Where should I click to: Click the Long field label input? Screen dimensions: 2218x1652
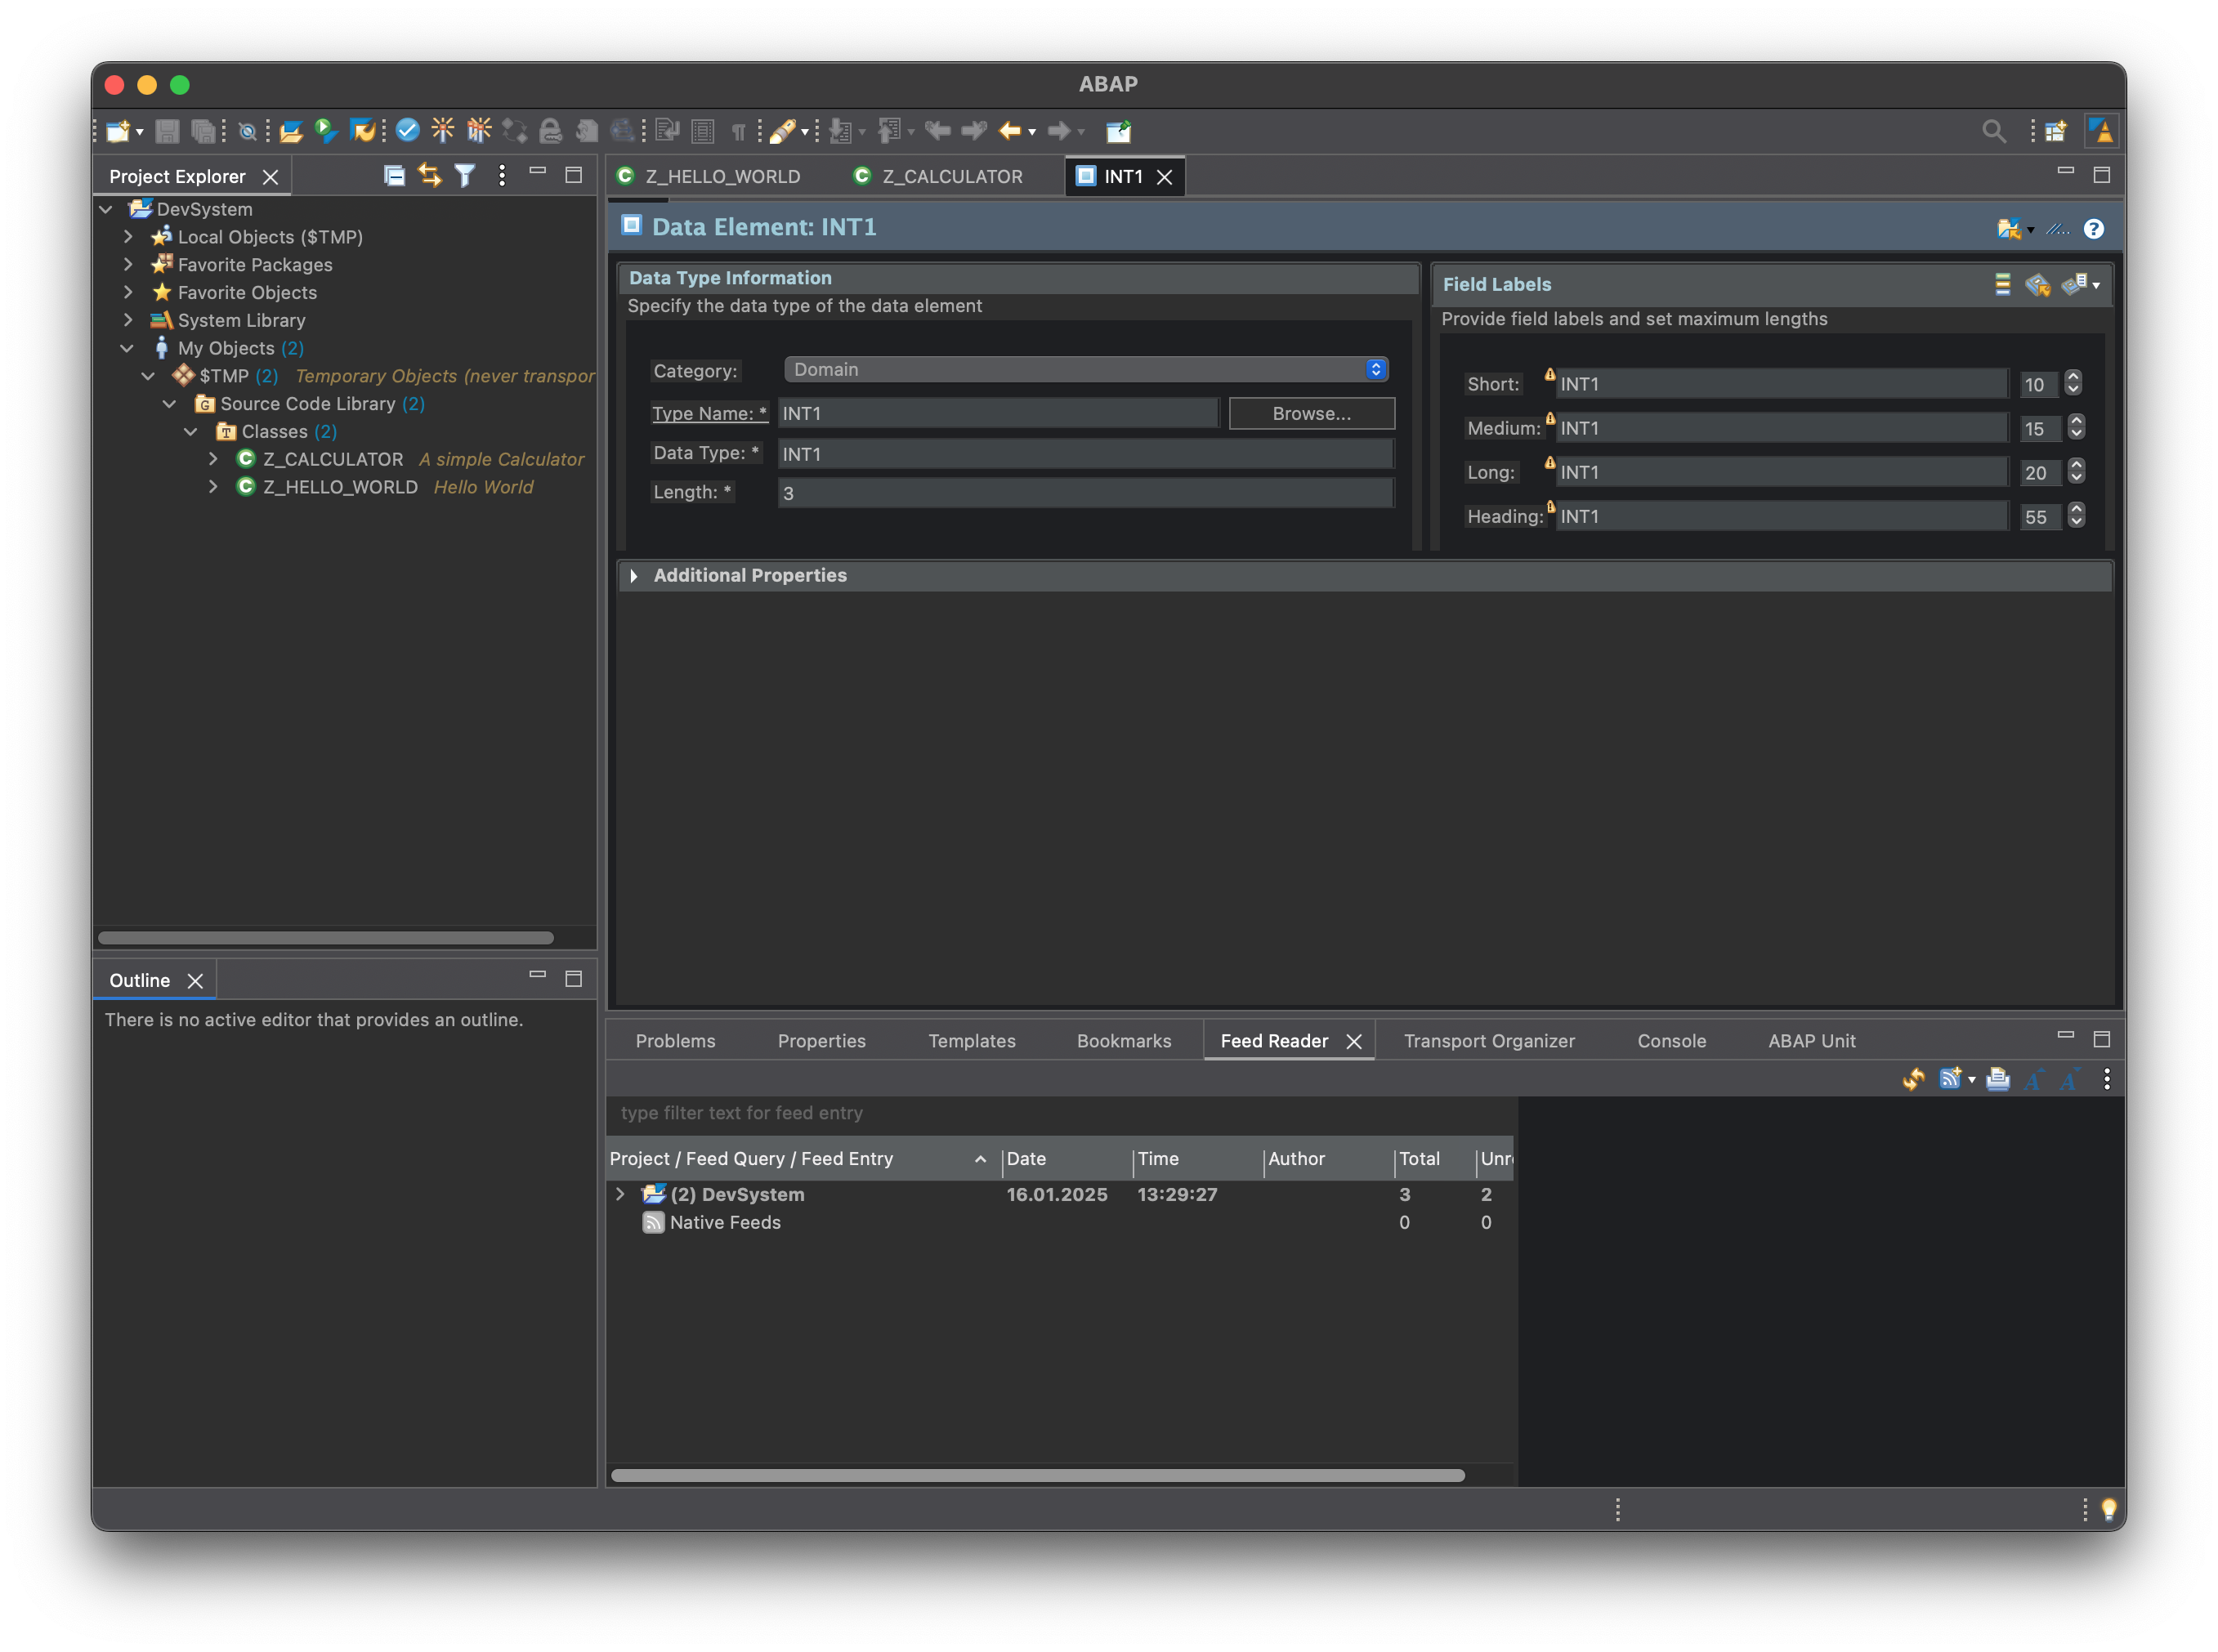1781,473
